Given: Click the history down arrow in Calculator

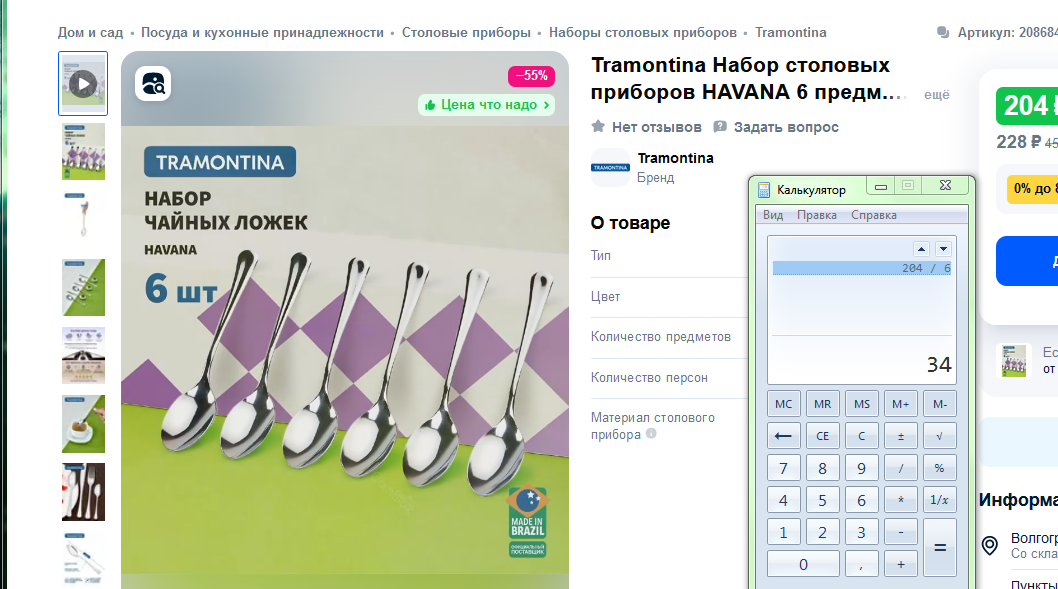Looking at the screenshot, I should coord(943,249).
